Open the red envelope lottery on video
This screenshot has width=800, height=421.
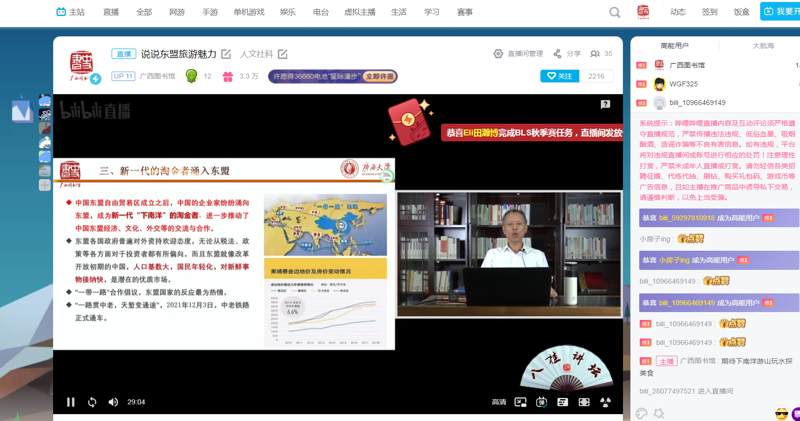[x=410, y=121]
